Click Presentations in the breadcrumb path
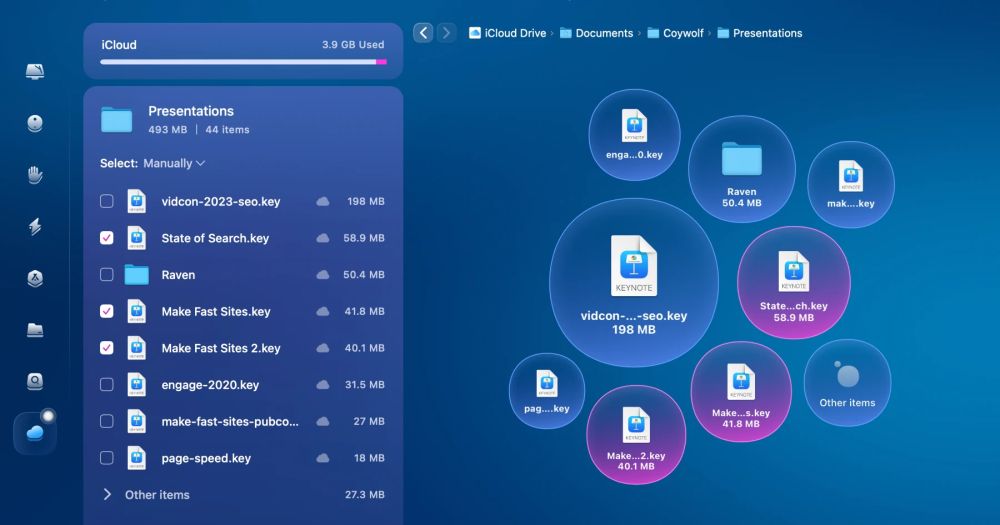Image resolution: width=1000 pixels, height=525 pixels. click(x=767, y=33)
